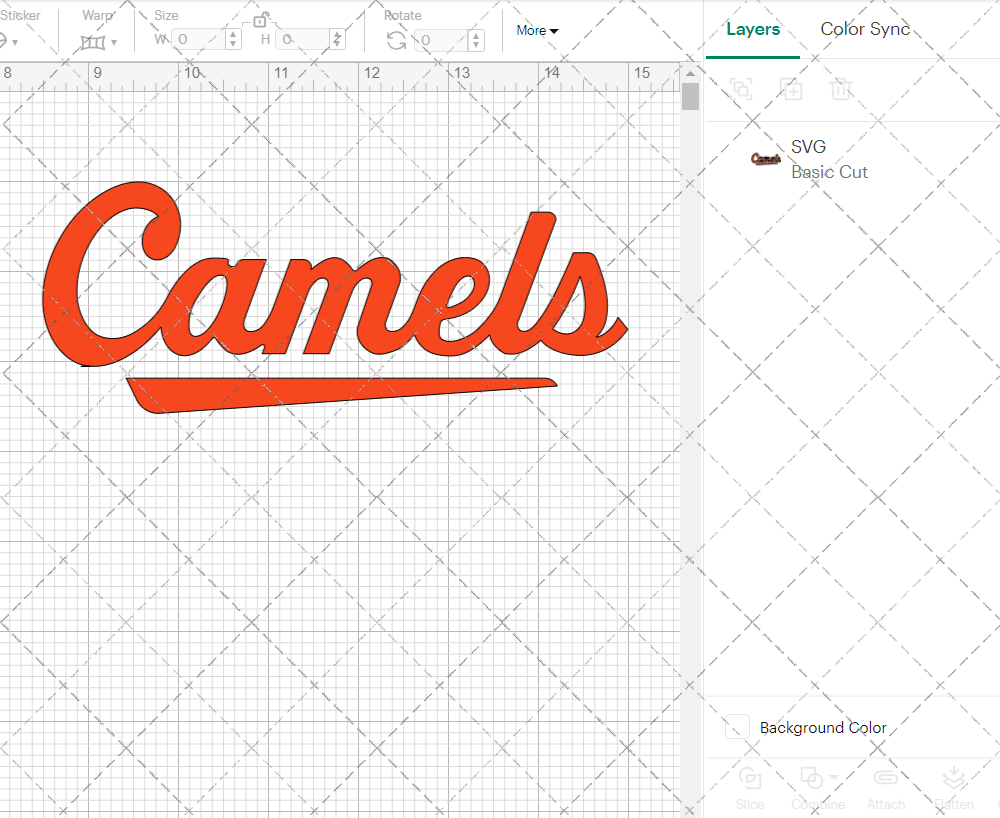Click the Warp tool icon
This screenshot has height=818, width=1000.
95,40
